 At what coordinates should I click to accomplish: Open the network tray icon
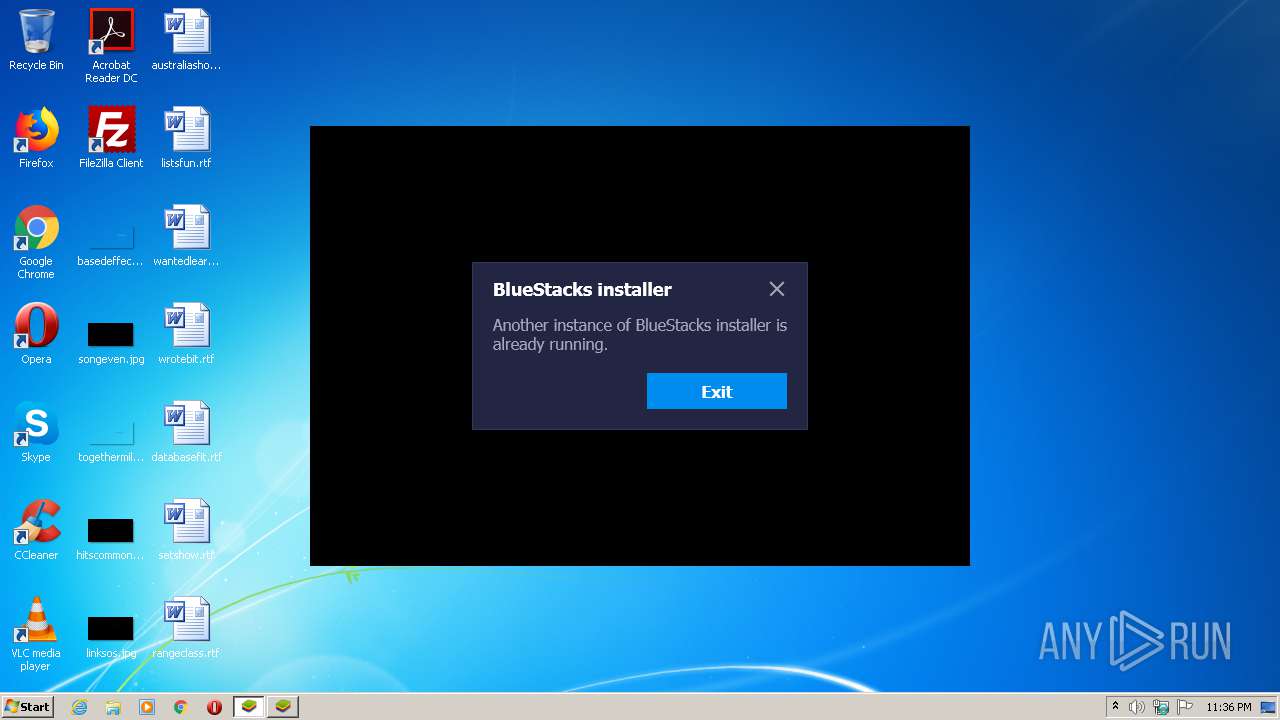(1161, 707)
